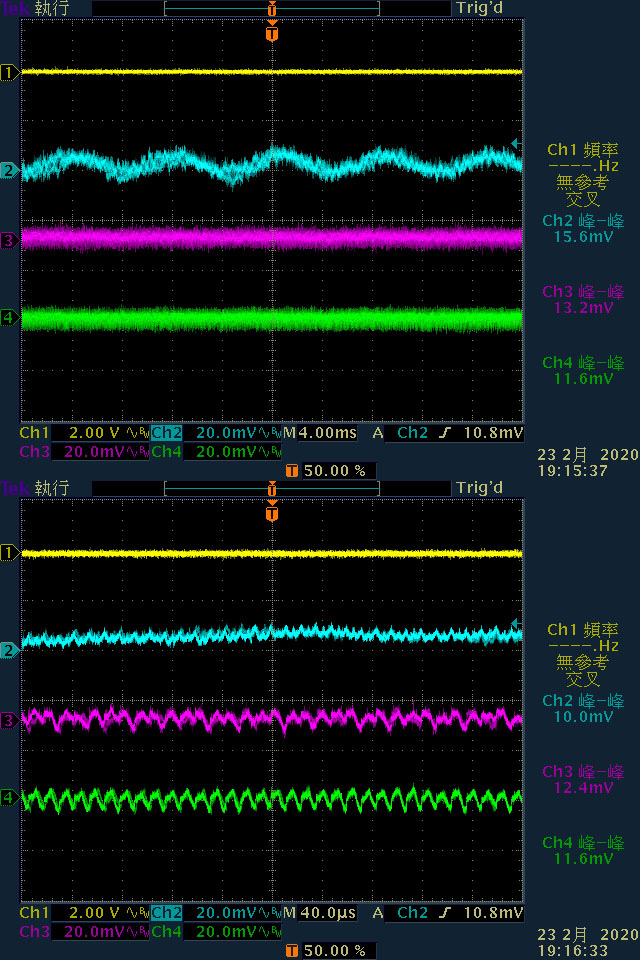Image resolution: width=640 pixels, height=960 pixels.
Task: Click channel 2 ground marker in 40.0µs capture
Action: pyautogui.click(x=9, y=650)
